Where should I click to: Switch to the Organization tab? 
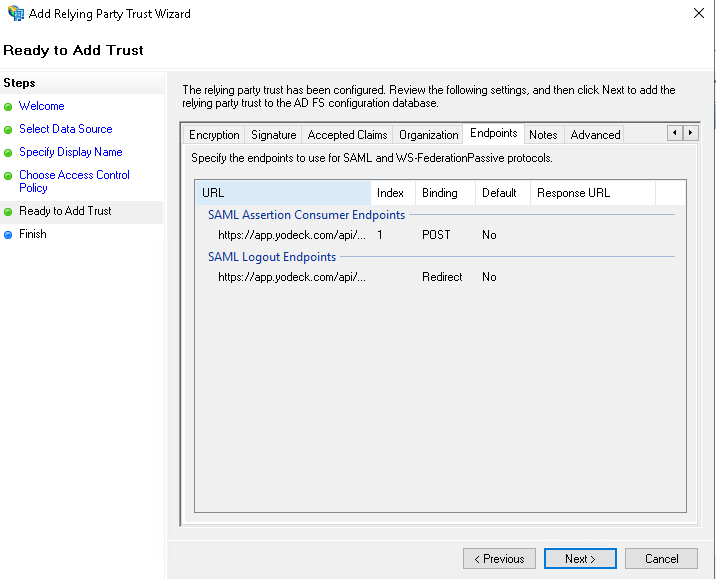pos(428,135)
